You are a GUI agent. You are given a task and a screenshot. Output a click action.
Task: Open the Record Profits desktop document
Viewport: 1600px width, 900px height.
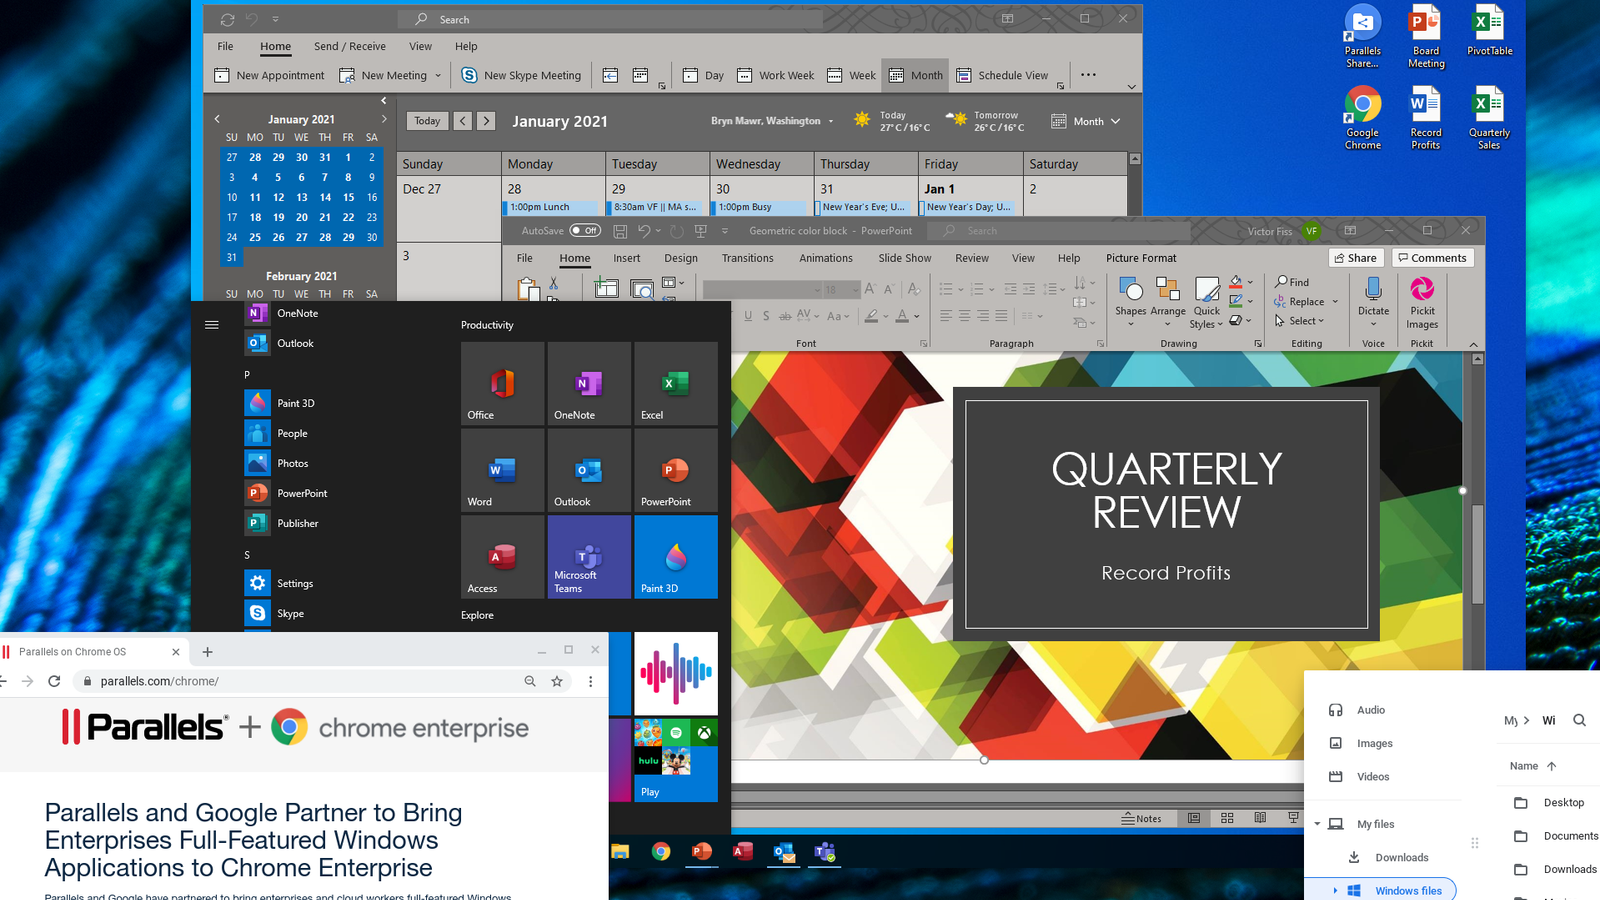(x=1425, y=117)
